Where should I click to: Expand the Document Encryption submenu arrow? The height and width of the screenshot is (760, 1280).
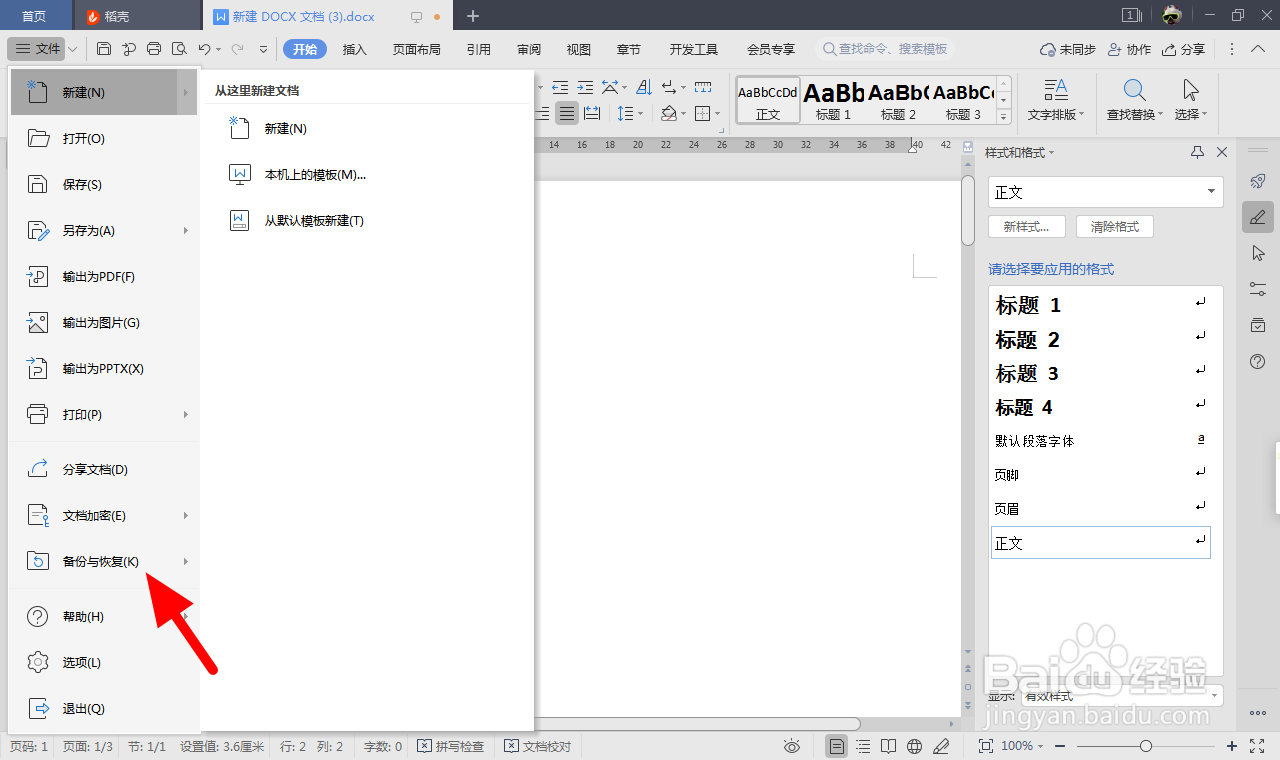tap(186, 516)
